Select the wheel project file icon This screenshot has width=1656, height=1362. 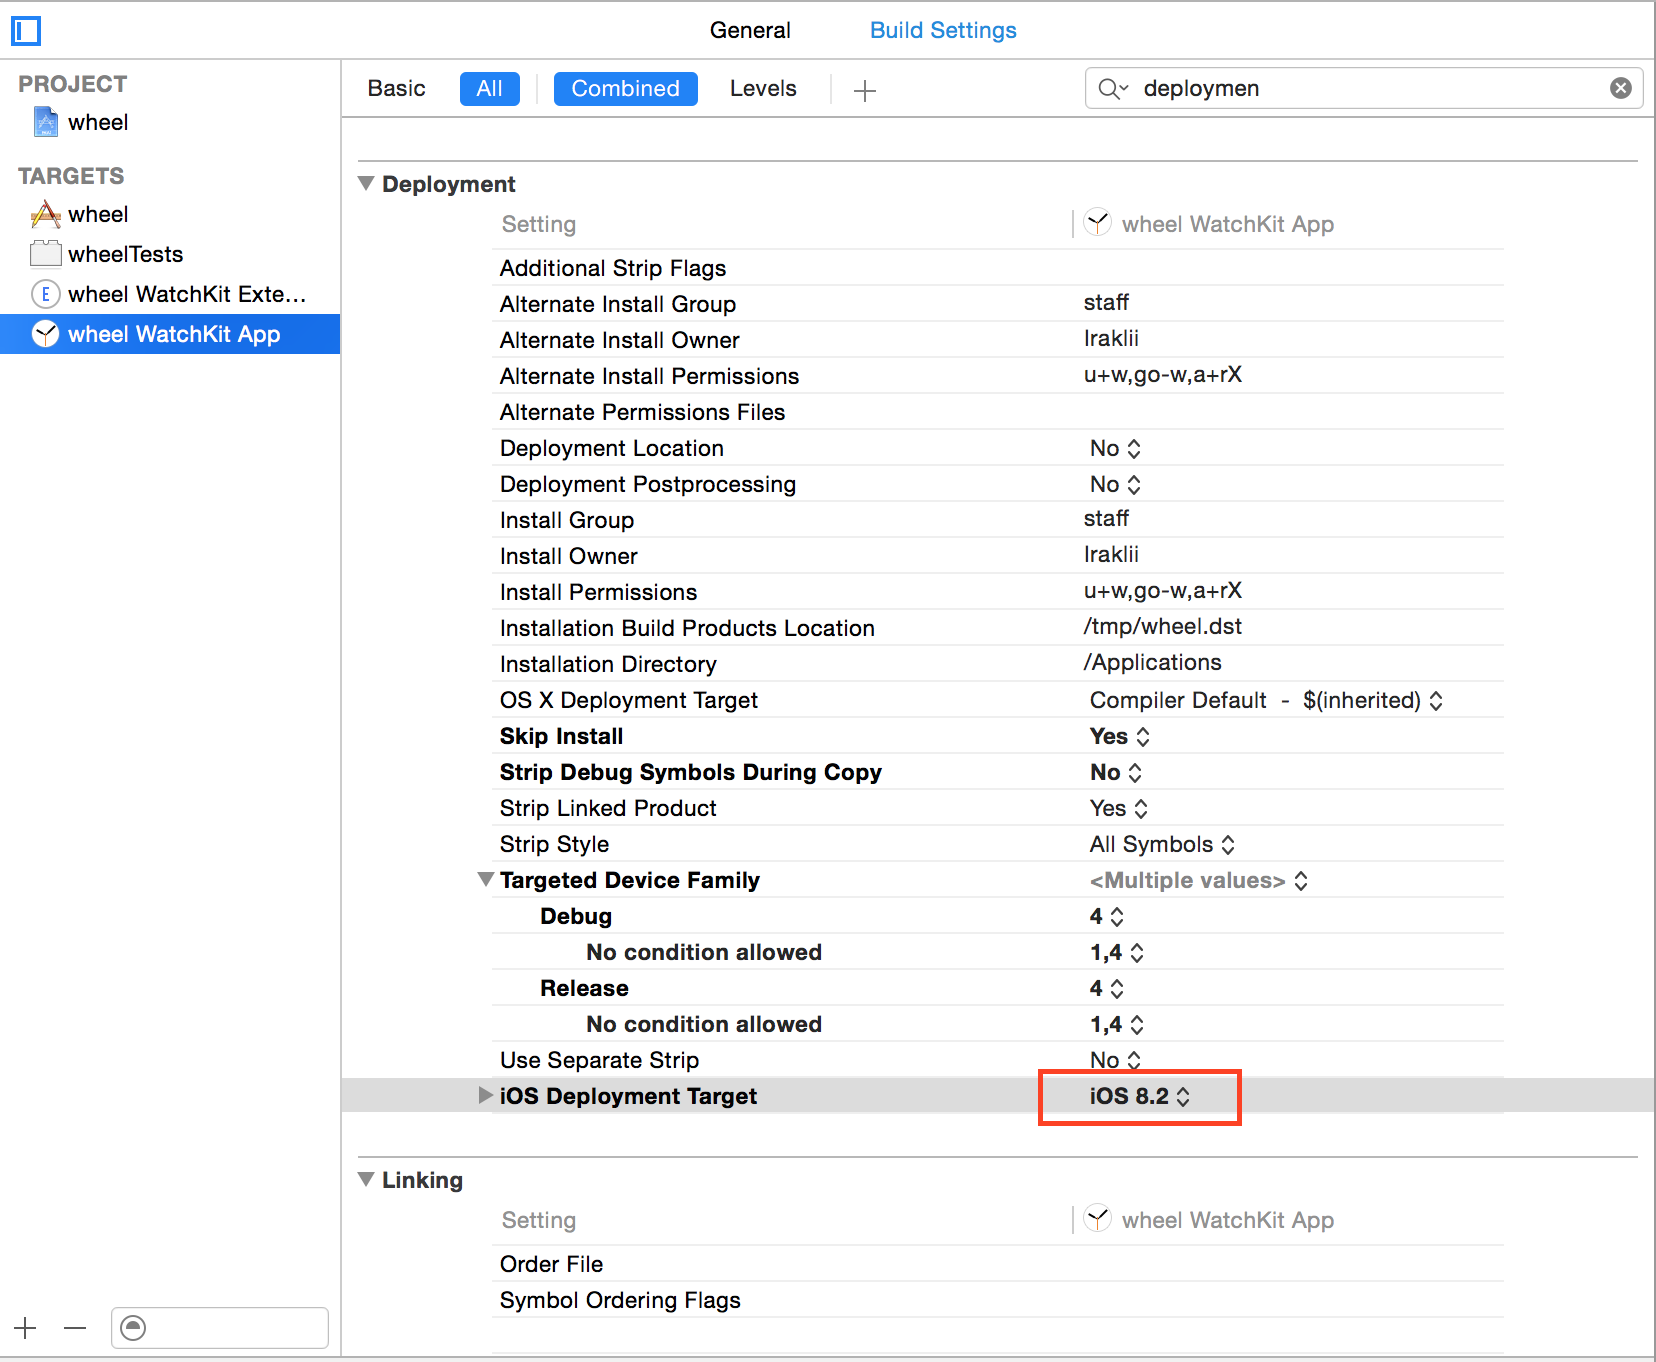[x=46, y=122]
